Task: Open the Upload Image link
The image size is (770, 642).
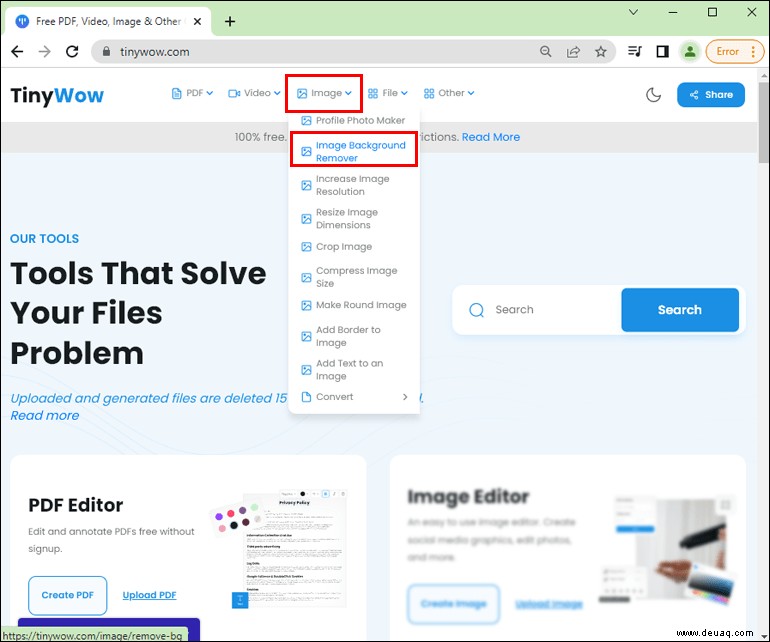Action: [x=549, y=604]
